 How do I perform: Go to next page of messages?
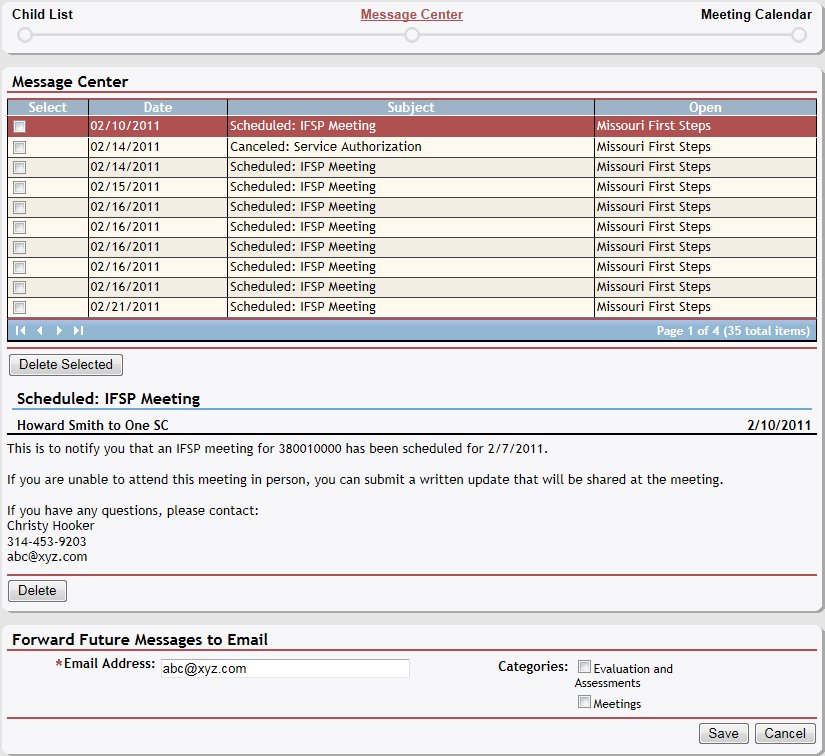coord(59,330)
